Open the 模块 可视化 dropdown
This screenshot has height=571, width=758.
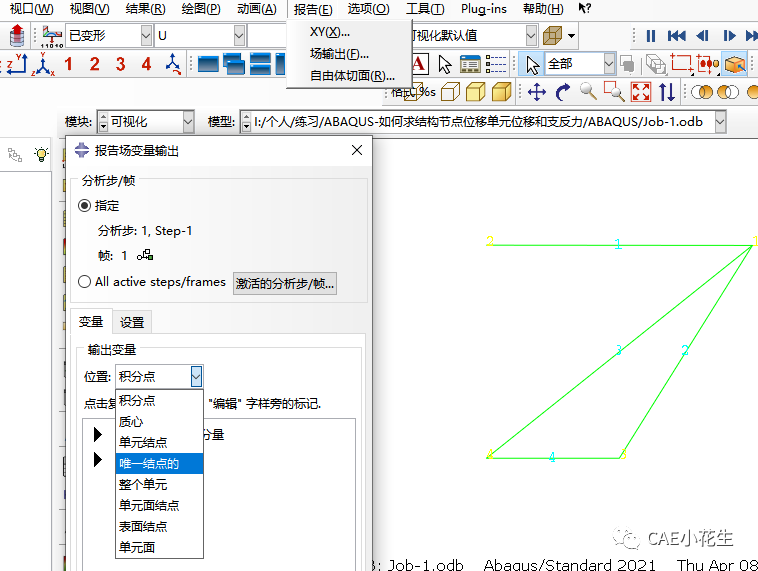189,122
